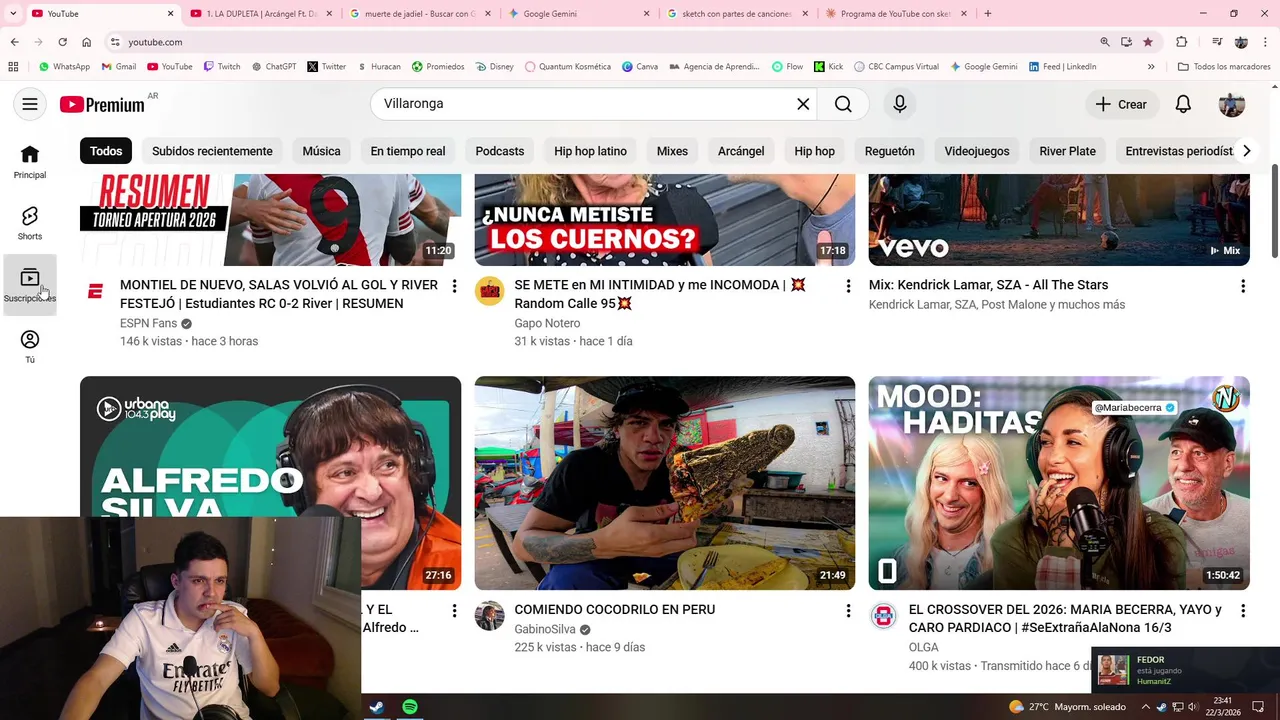This screenshot has width=1280, height=720.
Task: Select the Mixes chip
Action: tap(672, 151)
